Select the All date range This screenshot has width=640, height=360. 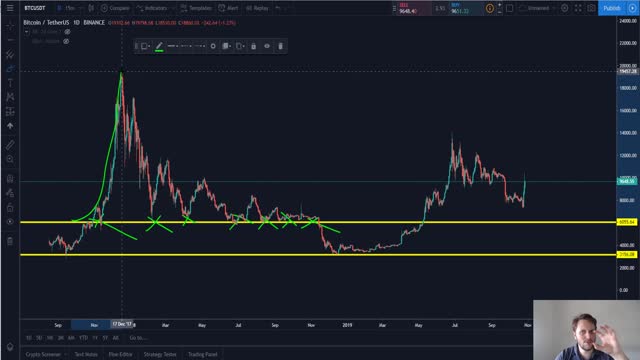tap(116, 338)
